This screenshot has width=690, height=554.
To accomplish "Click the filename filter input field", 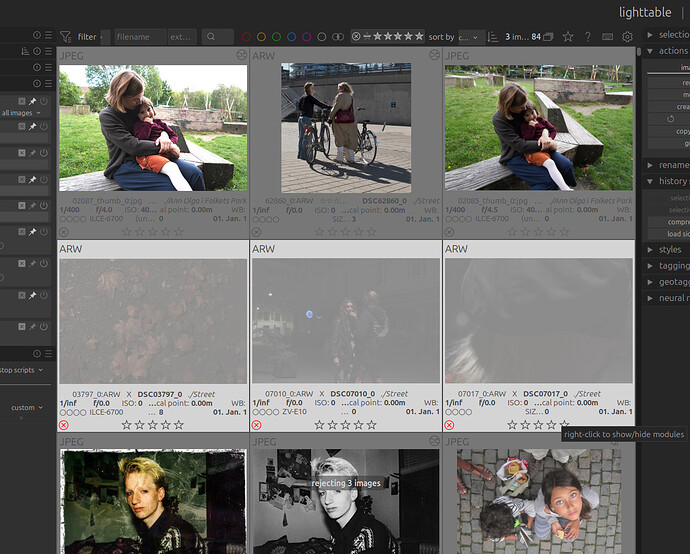I will tap(141, 37).
